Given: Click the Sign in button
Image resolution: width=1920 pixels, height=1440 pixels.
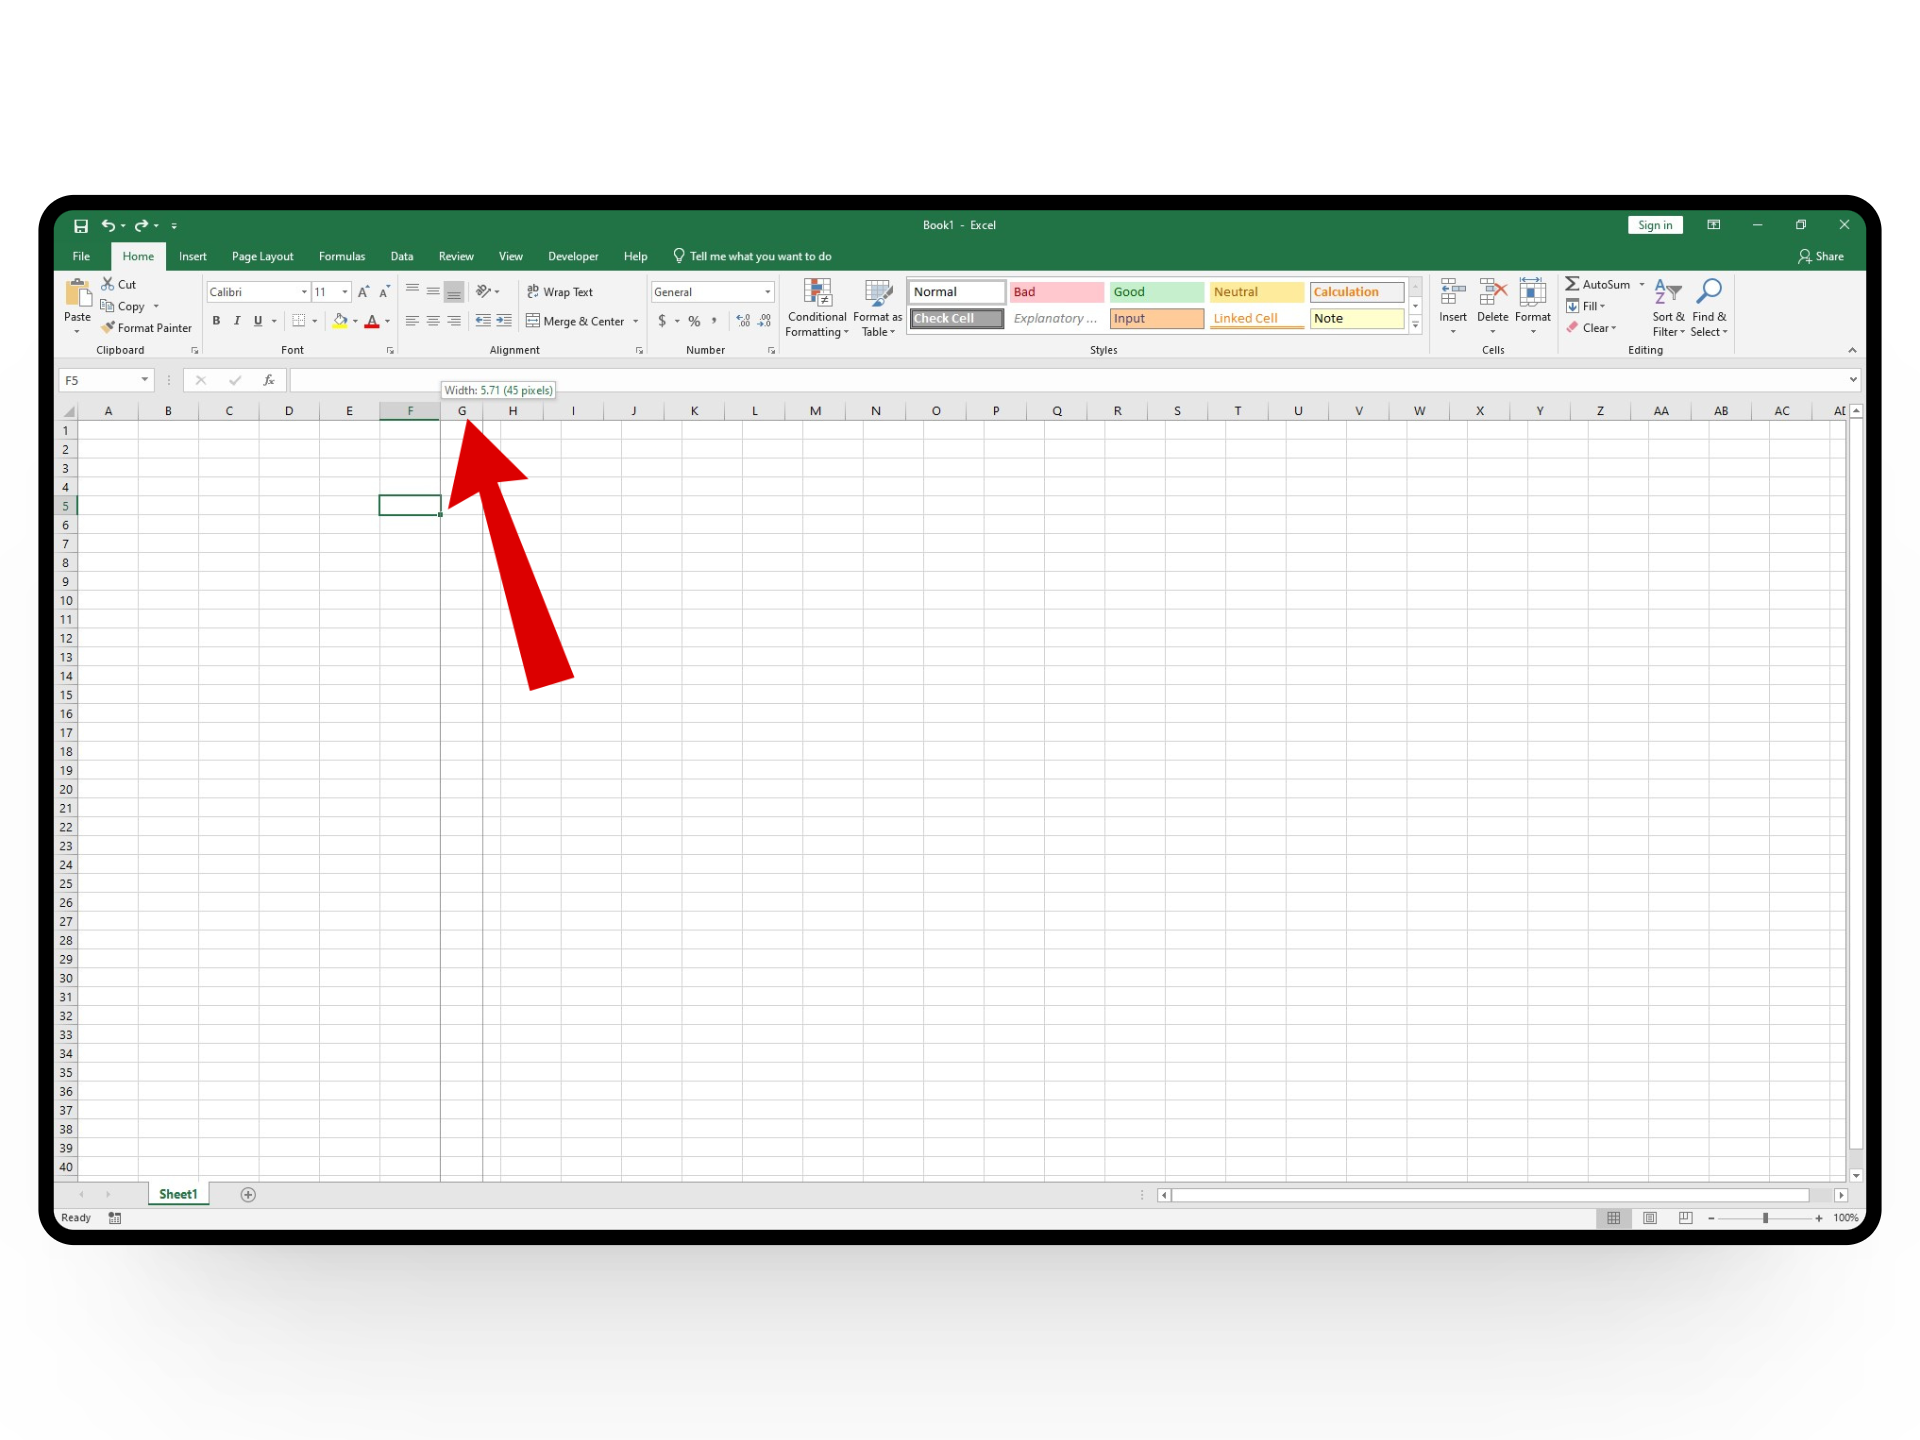Looking at the screenshot, I should pyautogui.click(x=1655, y=226).
